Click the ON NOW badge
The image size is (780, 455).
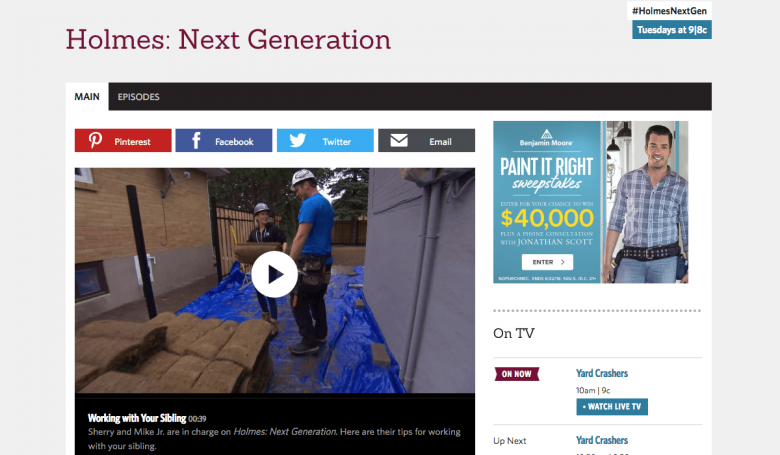click(x=516, y=374)
